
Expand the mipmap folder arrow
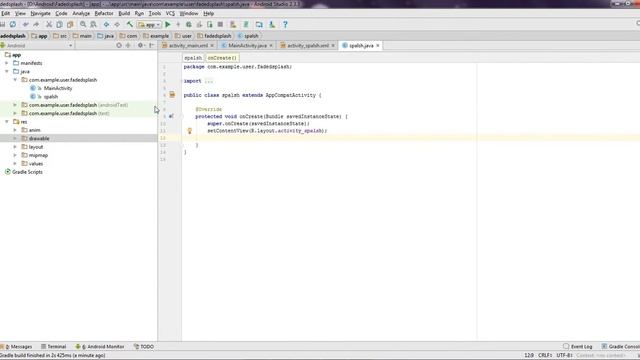(x=15, y=155)
